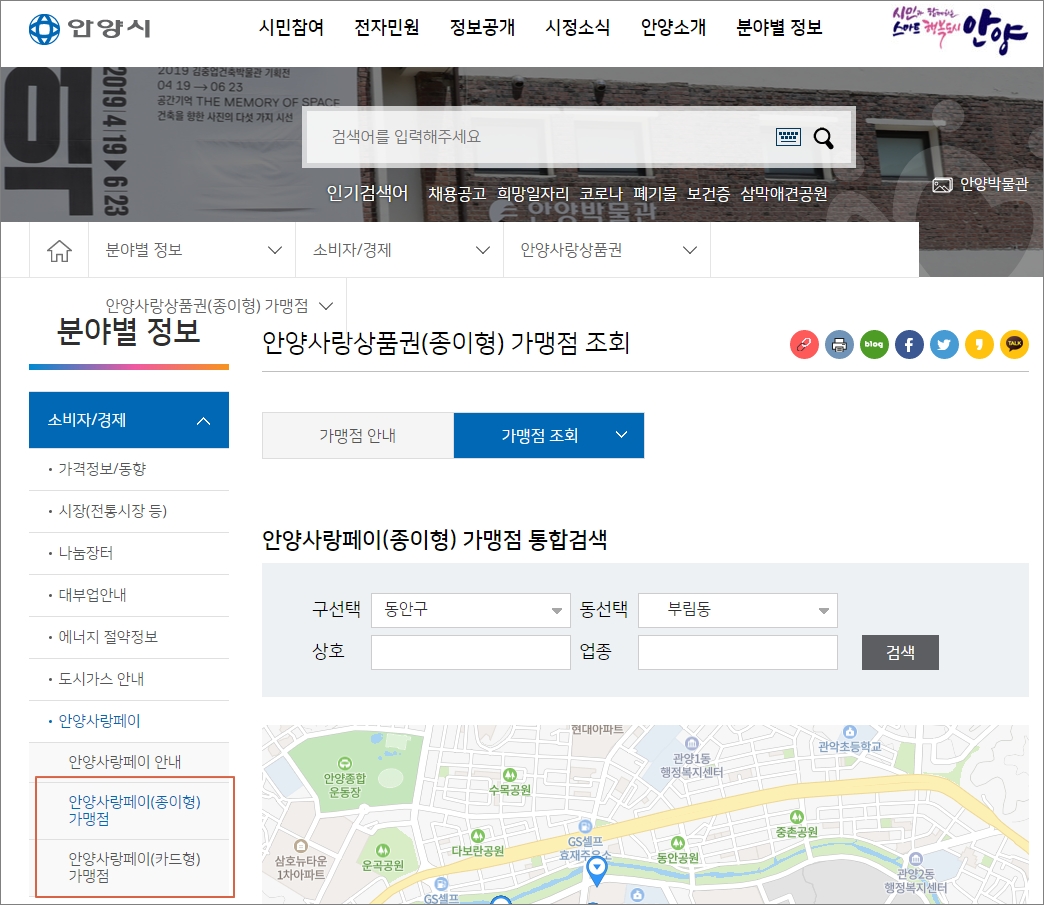Open sidebar item 시장(전통시장 등)
Image resolution: width=1044 pixels, height=905 pixels.
[113, 511]
